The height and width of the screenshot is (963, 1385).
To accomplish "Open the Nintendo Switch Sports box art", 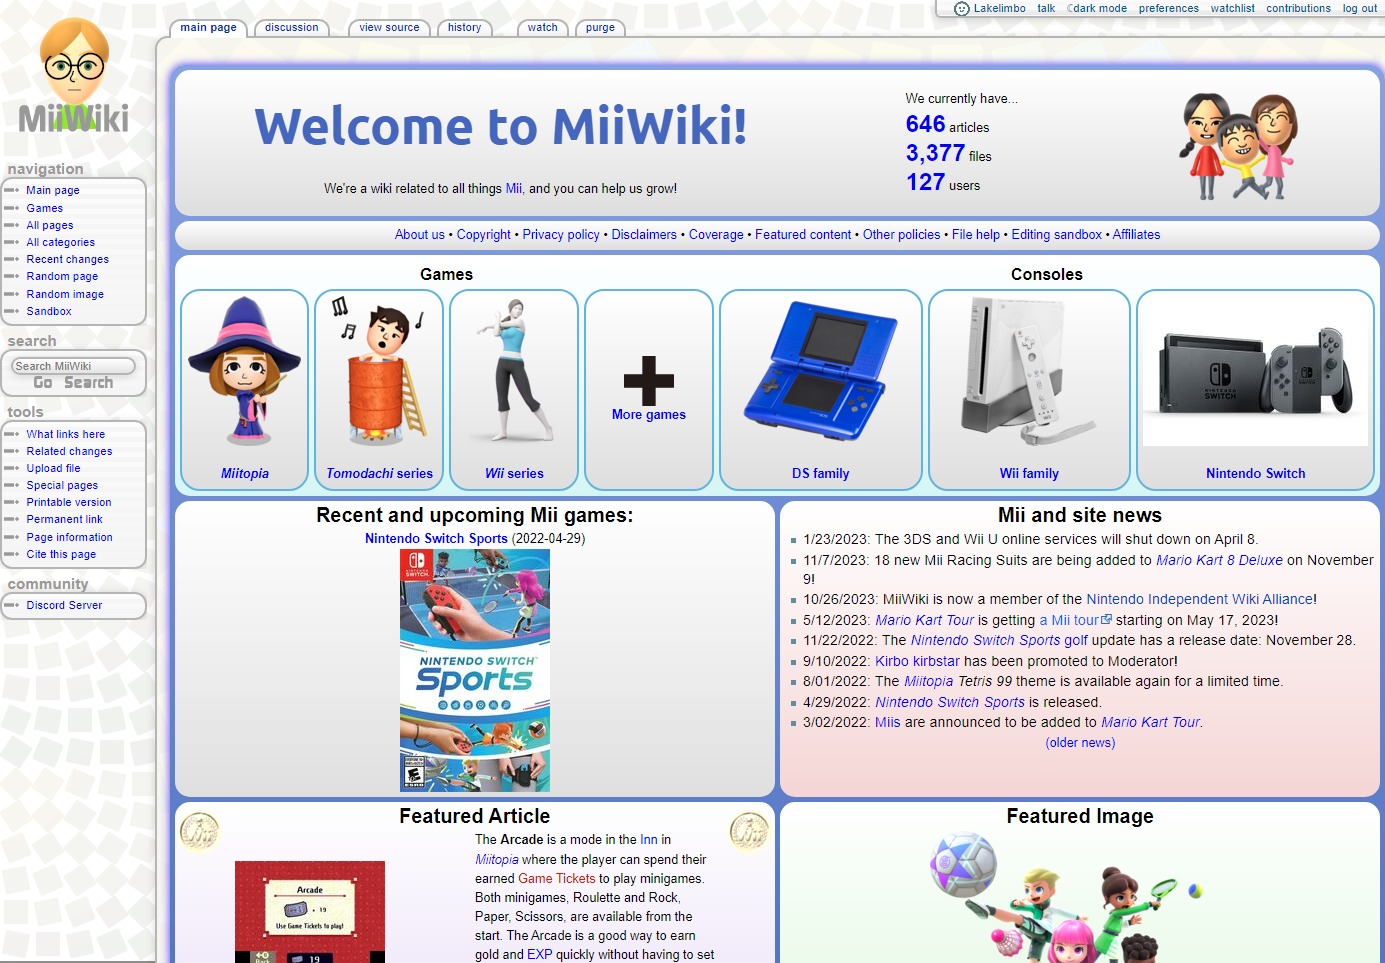I will coord(475,670).
